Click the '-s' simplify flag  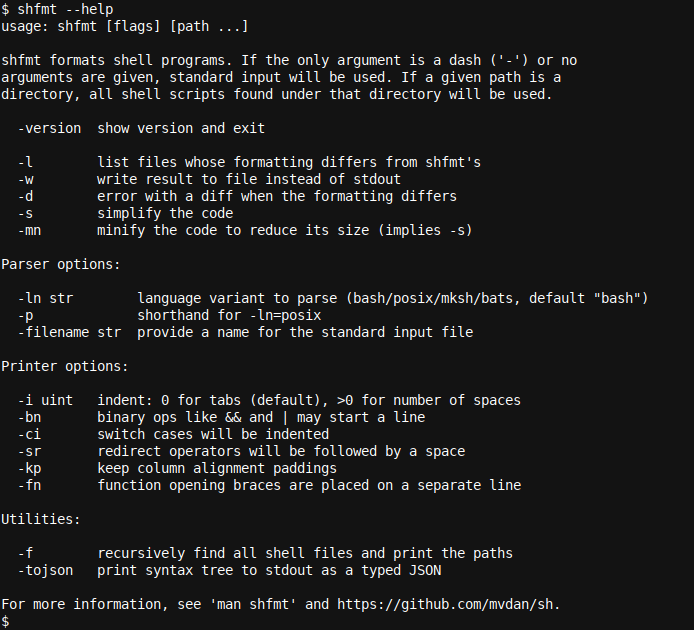point(25,213)
